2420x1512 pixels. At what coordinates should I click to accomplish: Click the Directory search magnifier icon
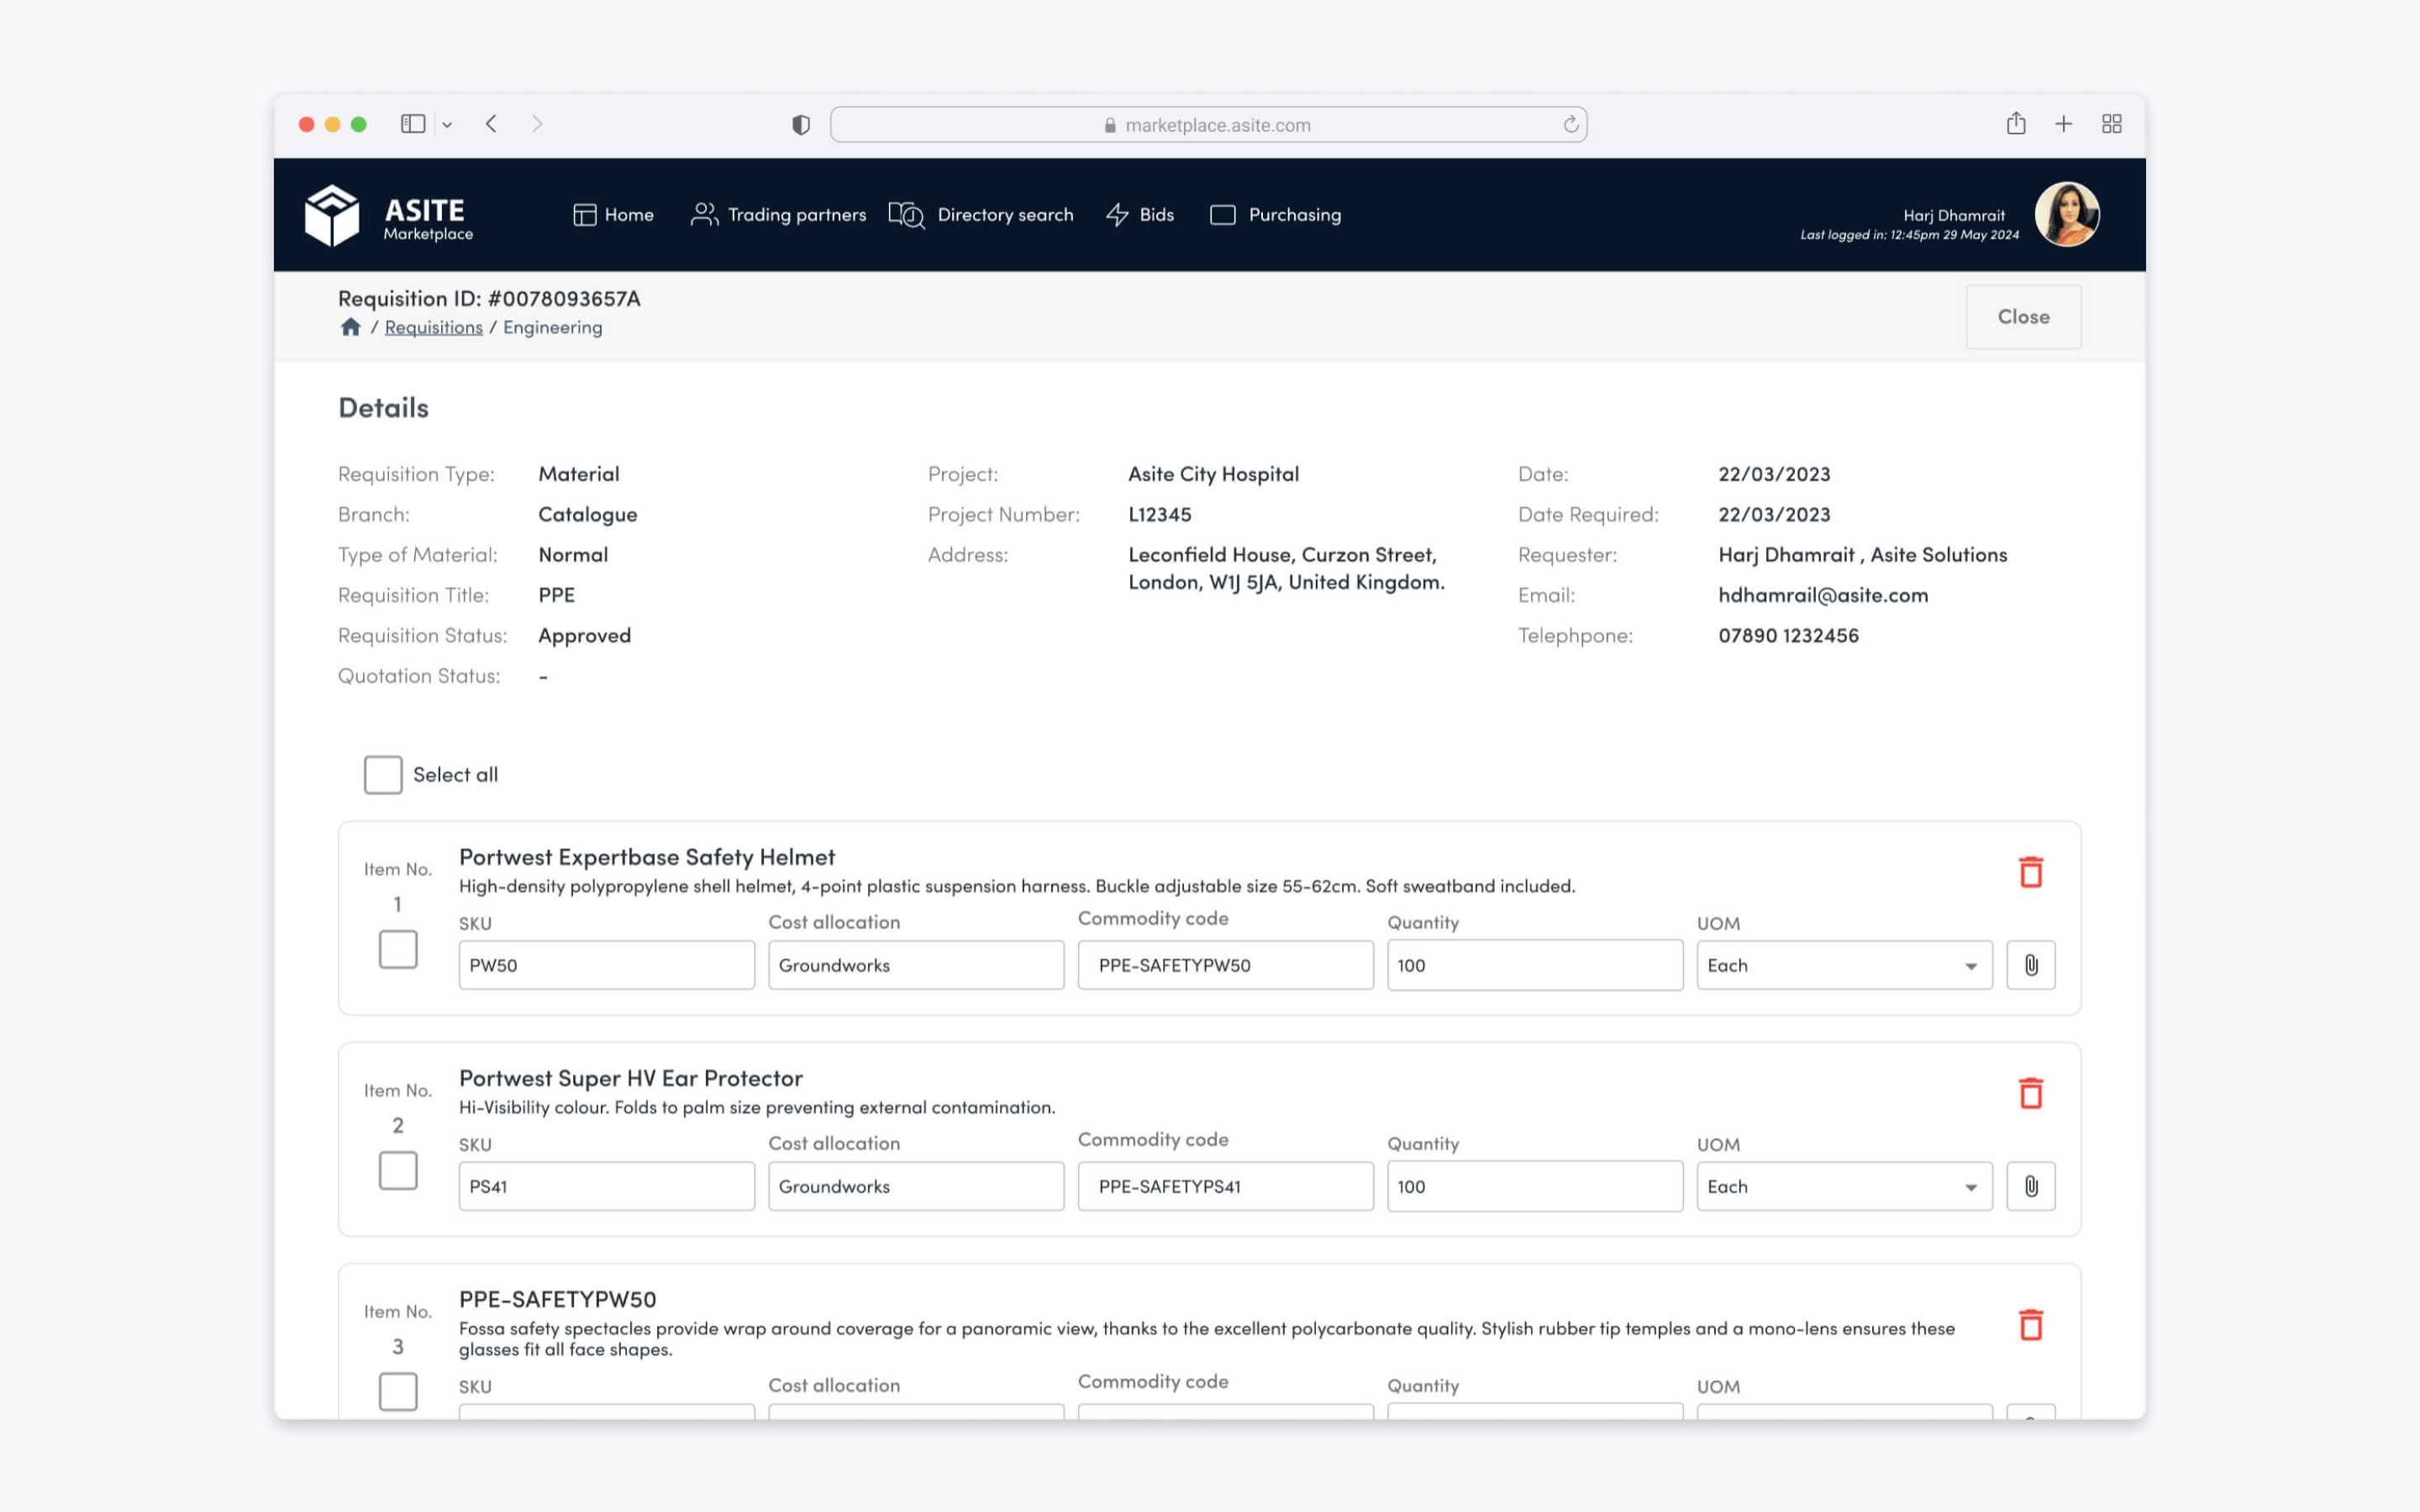[x=907, y=215]
